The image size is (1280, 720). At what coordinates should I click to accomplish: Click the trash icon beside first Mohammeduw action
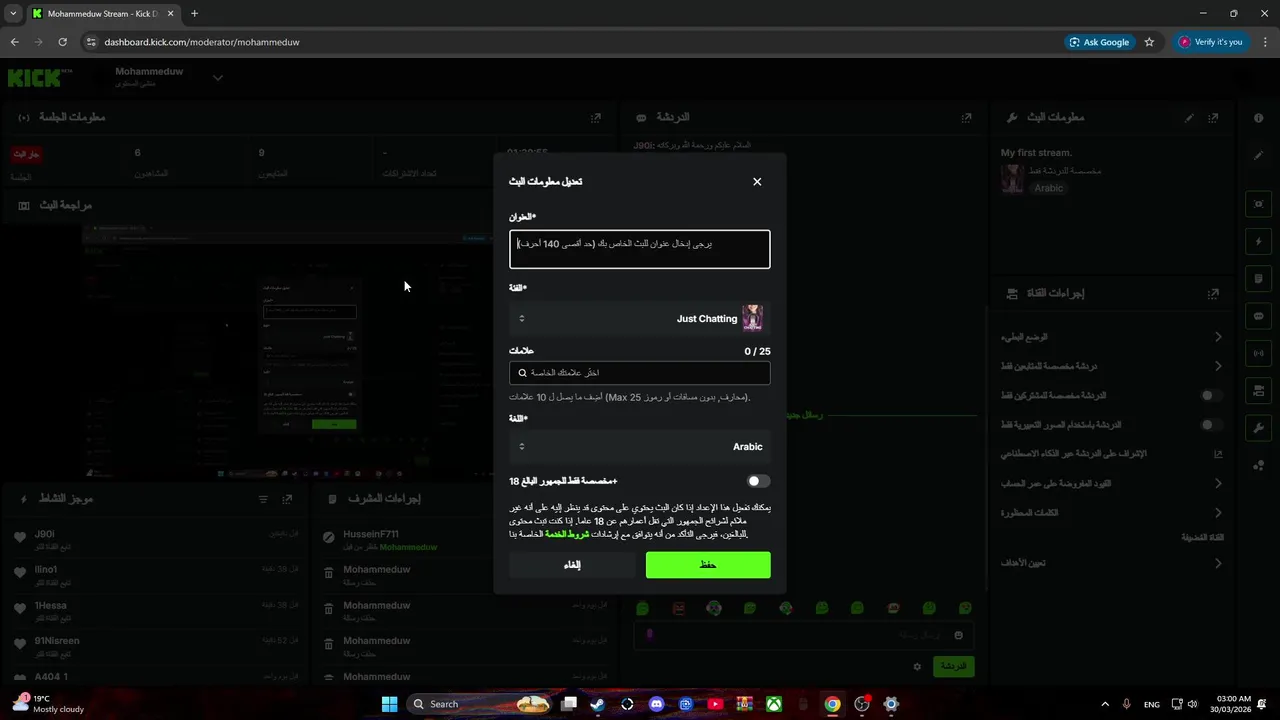pos(328,574)
